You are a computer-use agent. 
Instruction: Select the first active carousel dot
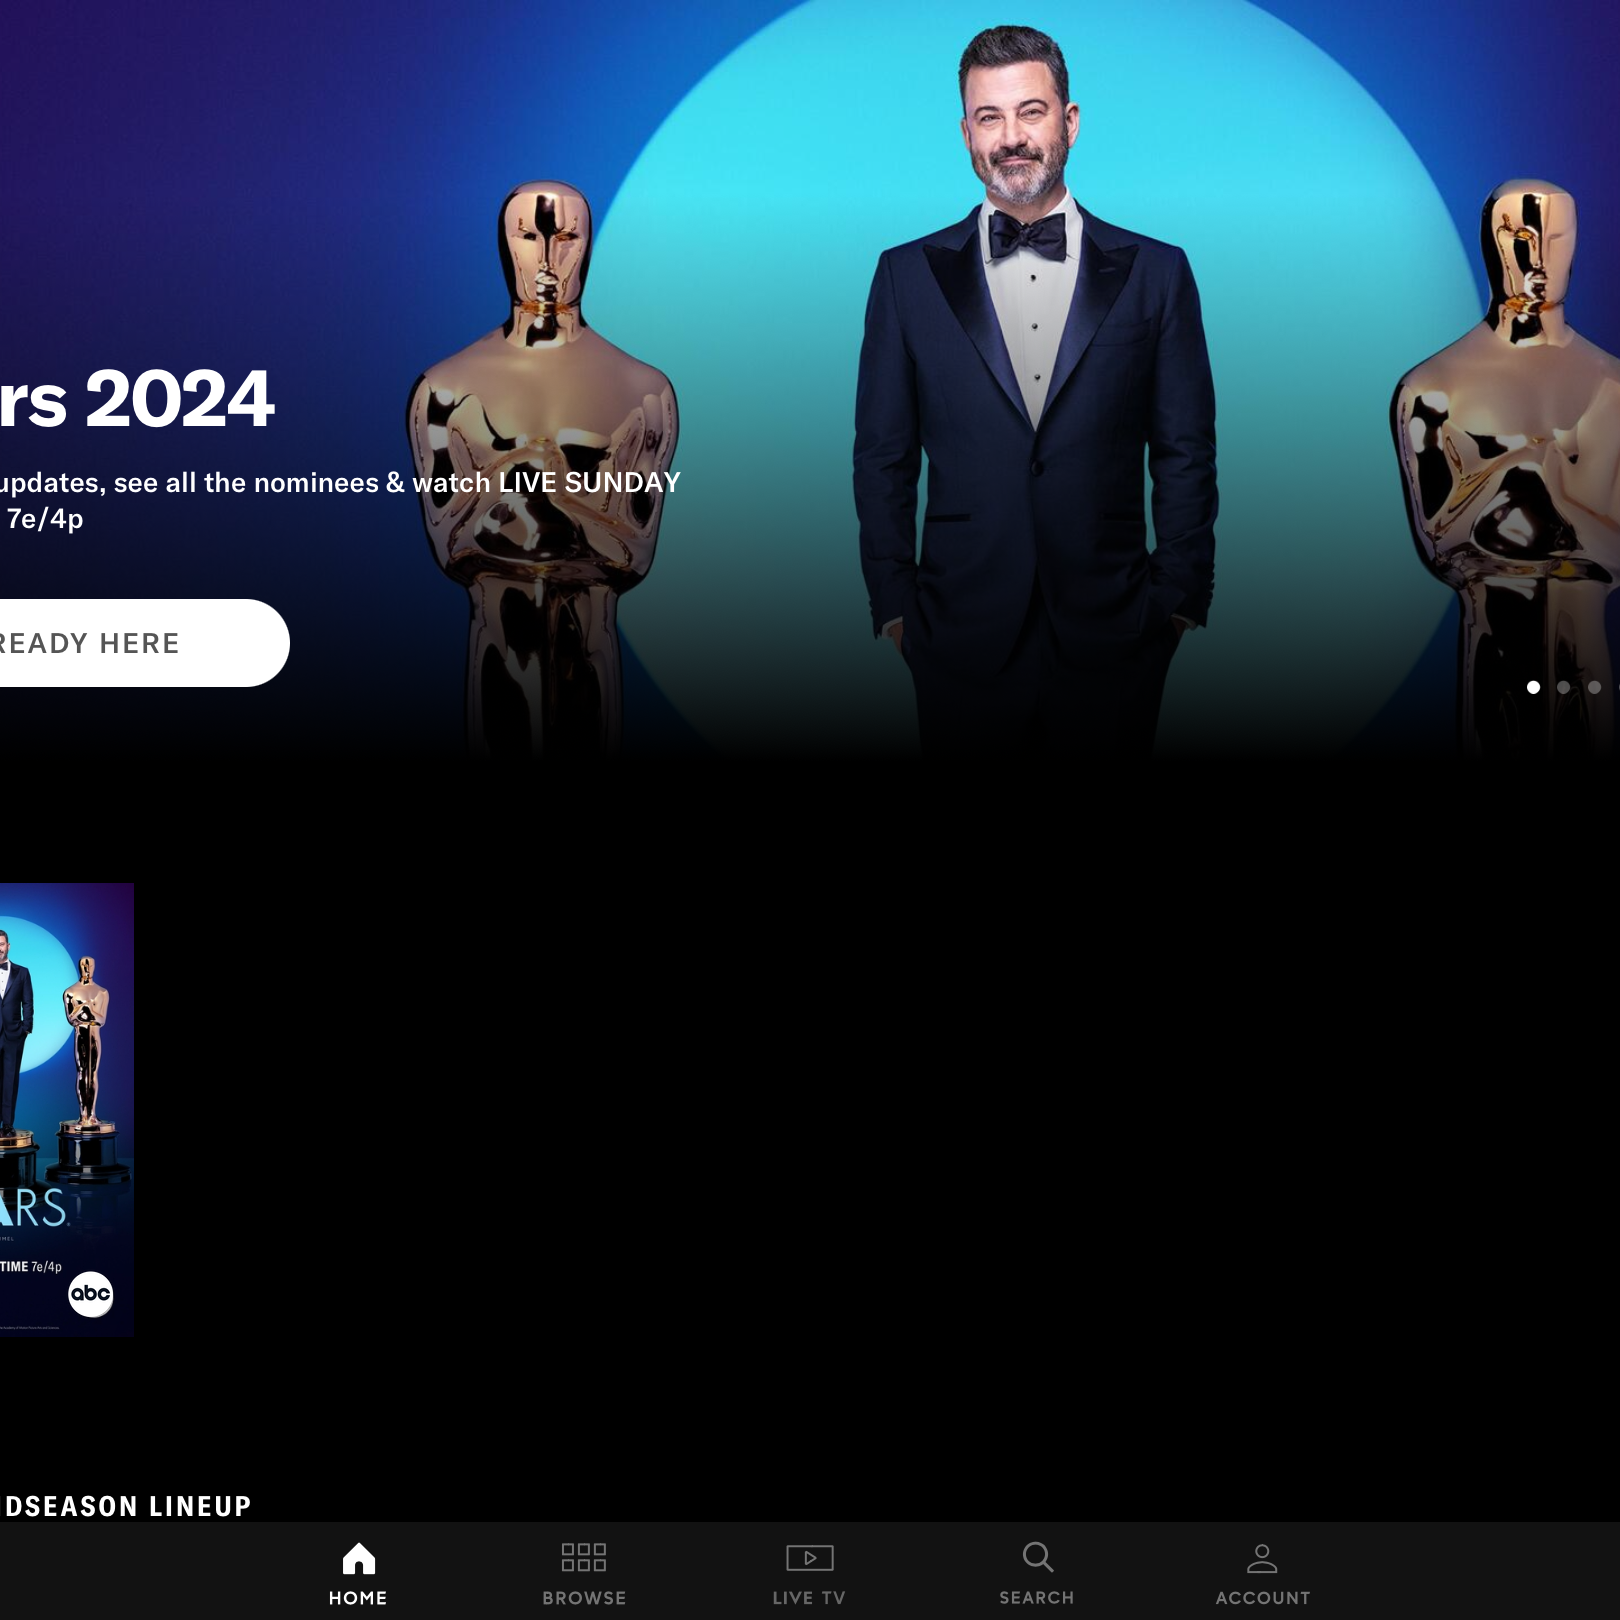(x=1533, y=687)
